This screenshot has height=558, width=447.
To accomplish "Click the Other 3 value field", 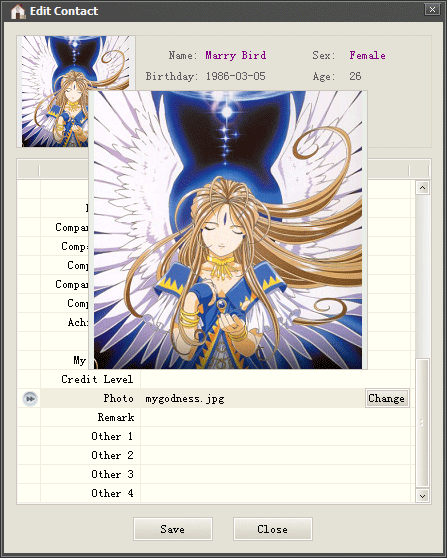I will pyautogui.click(x=275, y=474).
